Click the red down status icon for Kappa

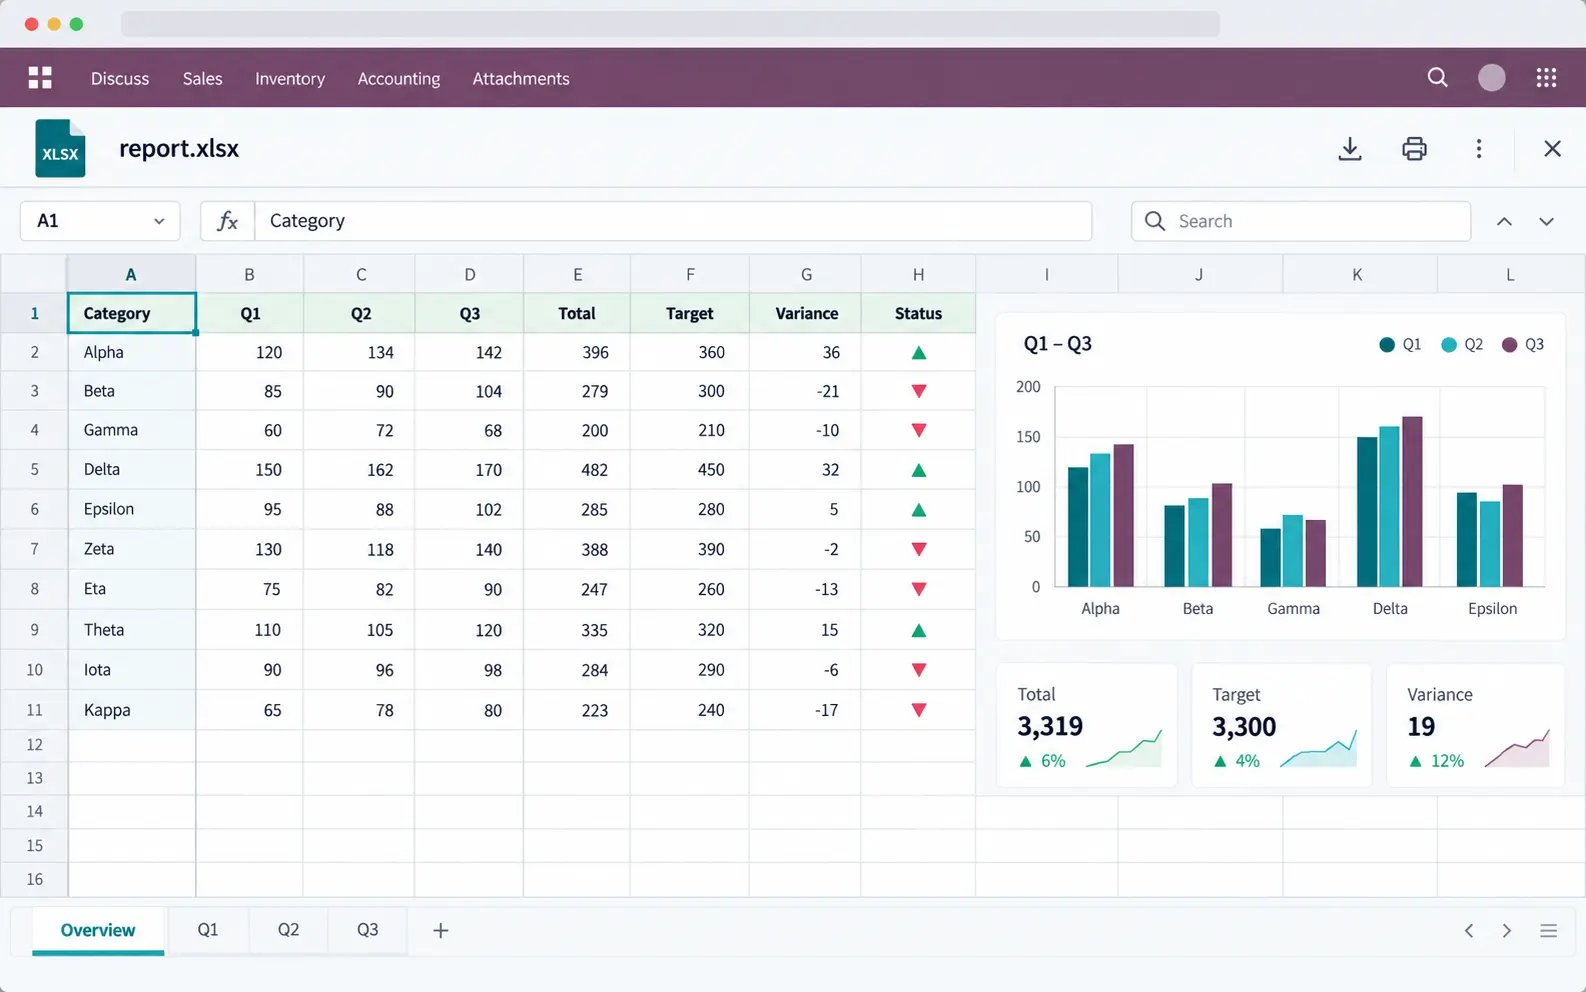[918, 710]
